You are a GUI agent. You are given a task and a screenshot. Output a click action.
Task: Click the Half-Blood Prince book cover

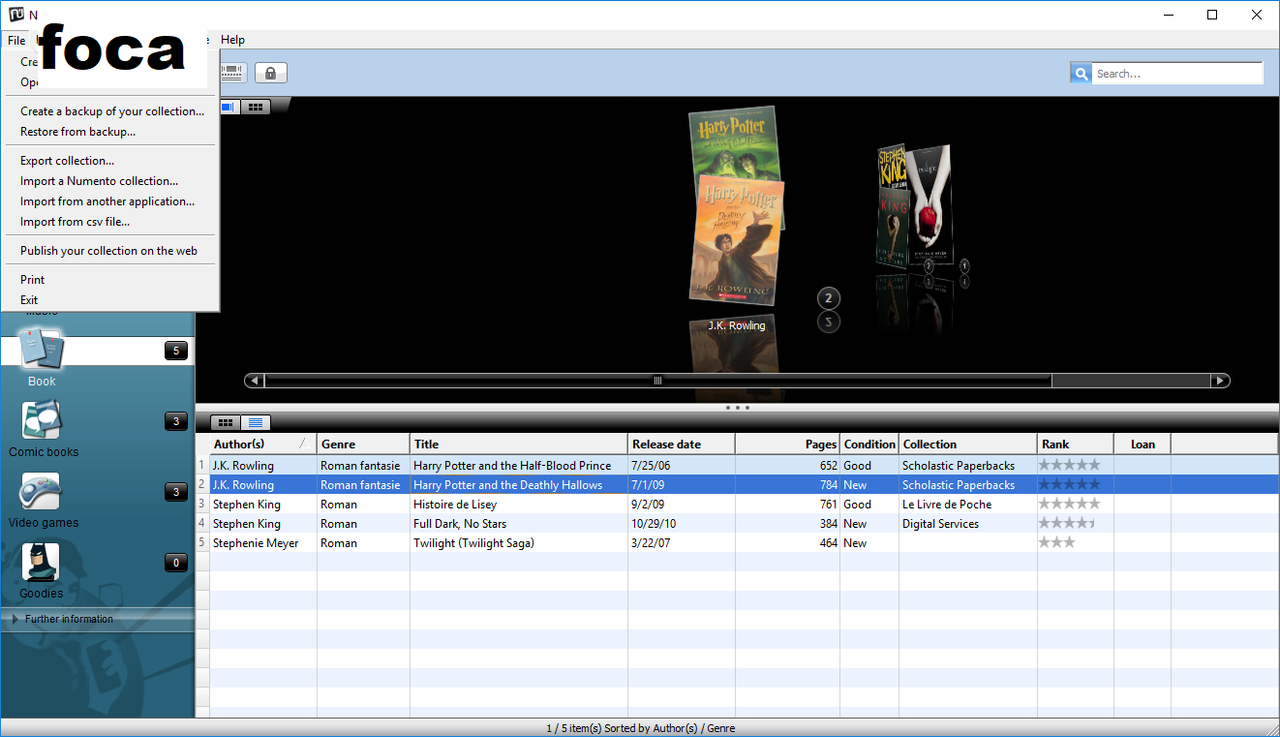(x=734, y=142)
